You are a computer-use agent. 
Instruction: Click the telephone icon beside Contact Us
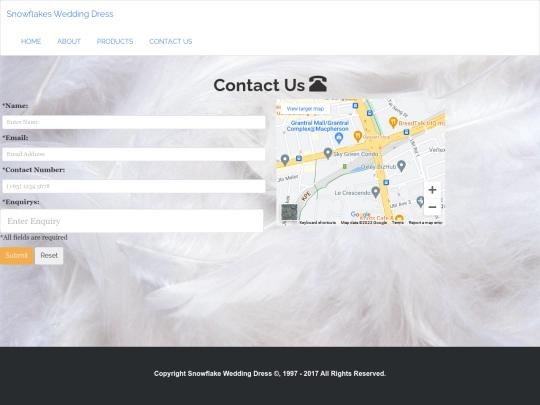(318, 84)
